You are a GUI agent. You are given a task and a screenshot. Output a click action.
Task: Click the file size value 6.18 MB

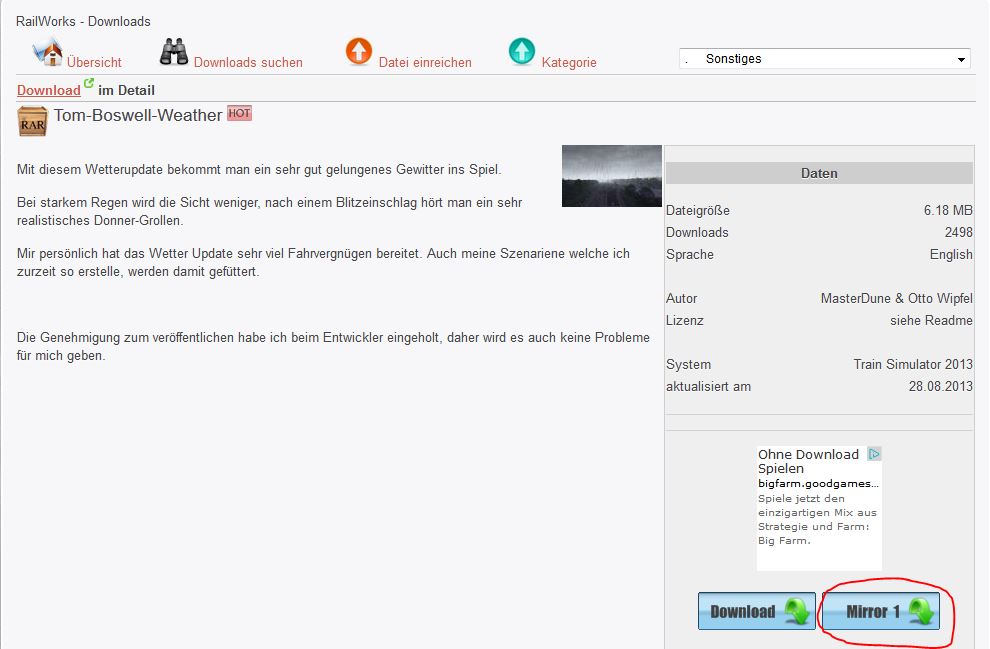[948, 210]
